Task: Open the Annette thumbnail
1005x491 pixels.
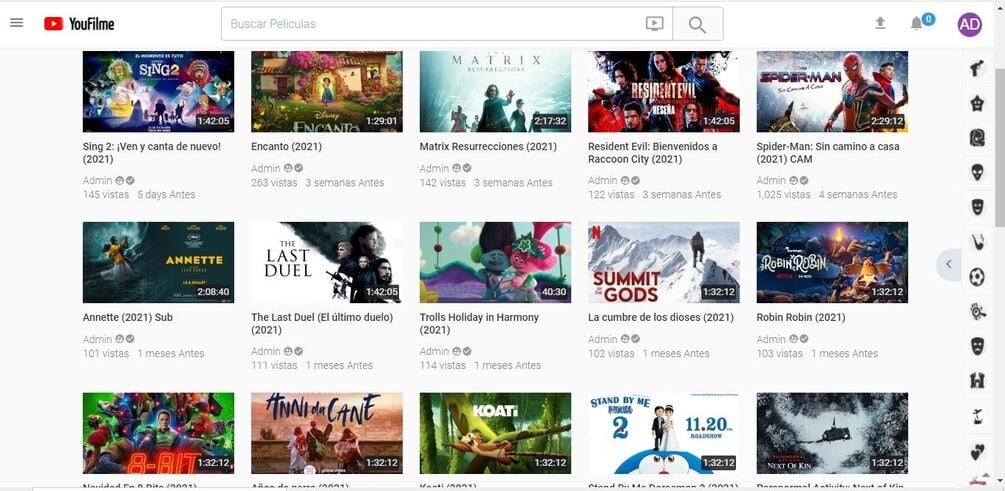Action: [158, 262]
